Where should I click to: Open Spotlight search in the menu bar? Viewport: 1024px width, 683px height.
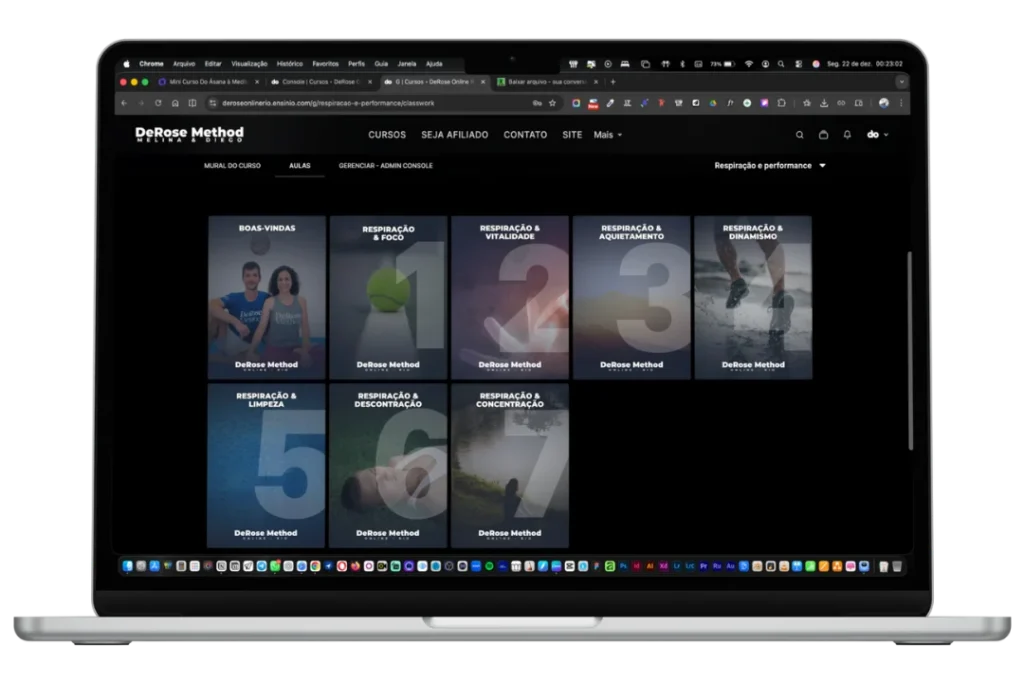(x=780, y=64)
